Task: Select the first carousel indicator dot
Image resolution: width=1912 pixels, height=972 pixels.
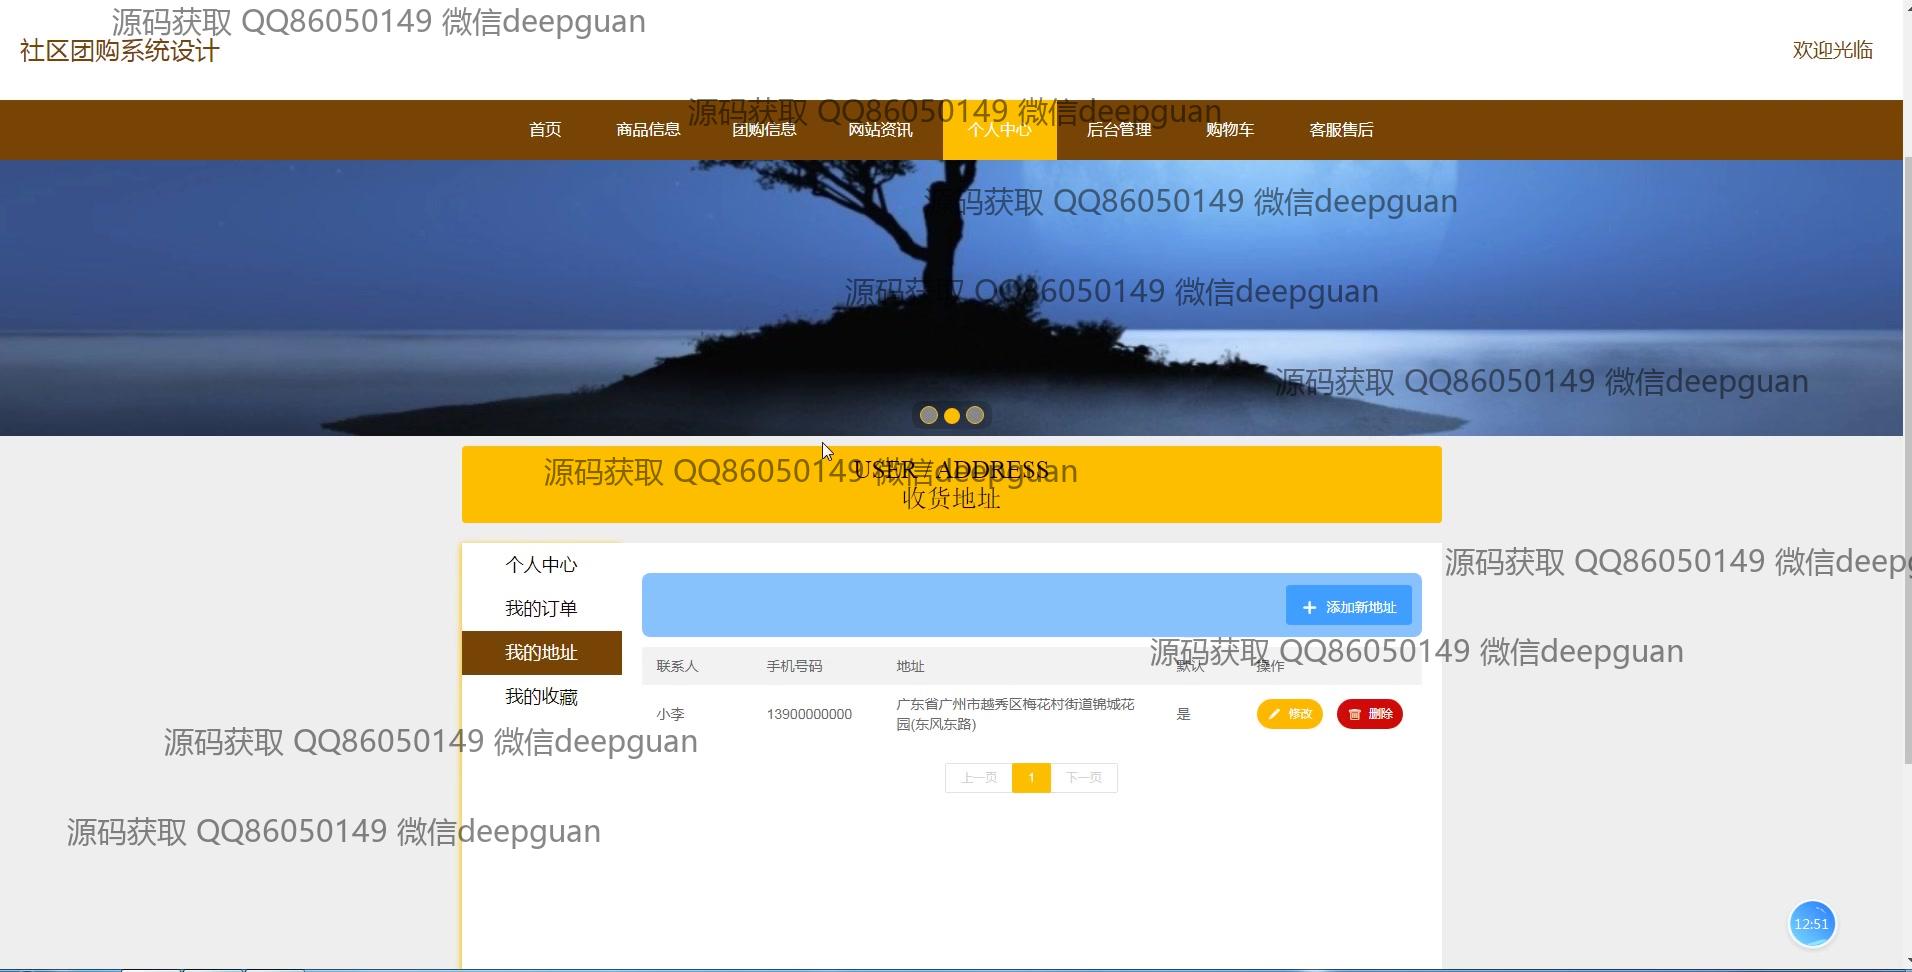Action: click(928, 416)
